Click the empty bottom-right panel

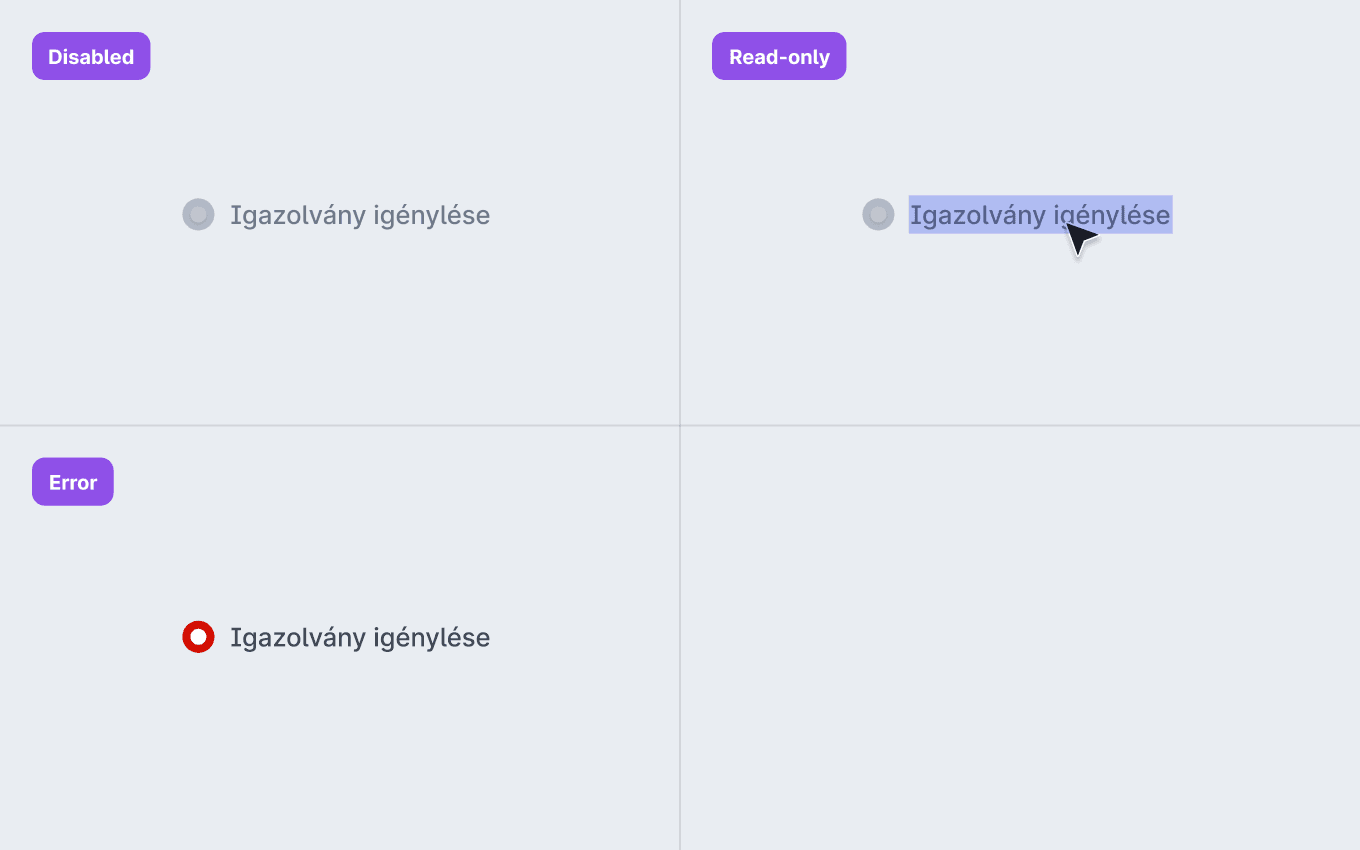(x=1020, y=638)
